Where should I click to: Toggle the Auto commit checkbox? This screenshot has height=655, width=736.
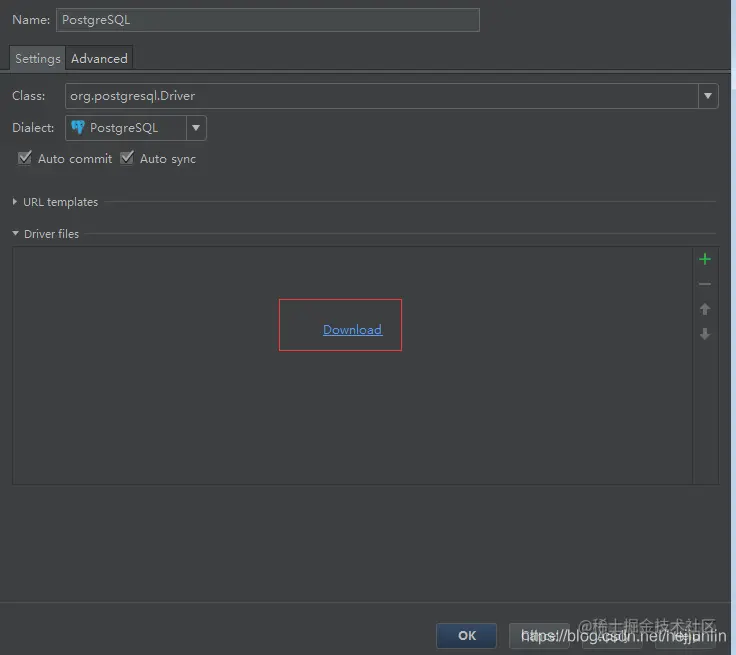pos(24,158)
